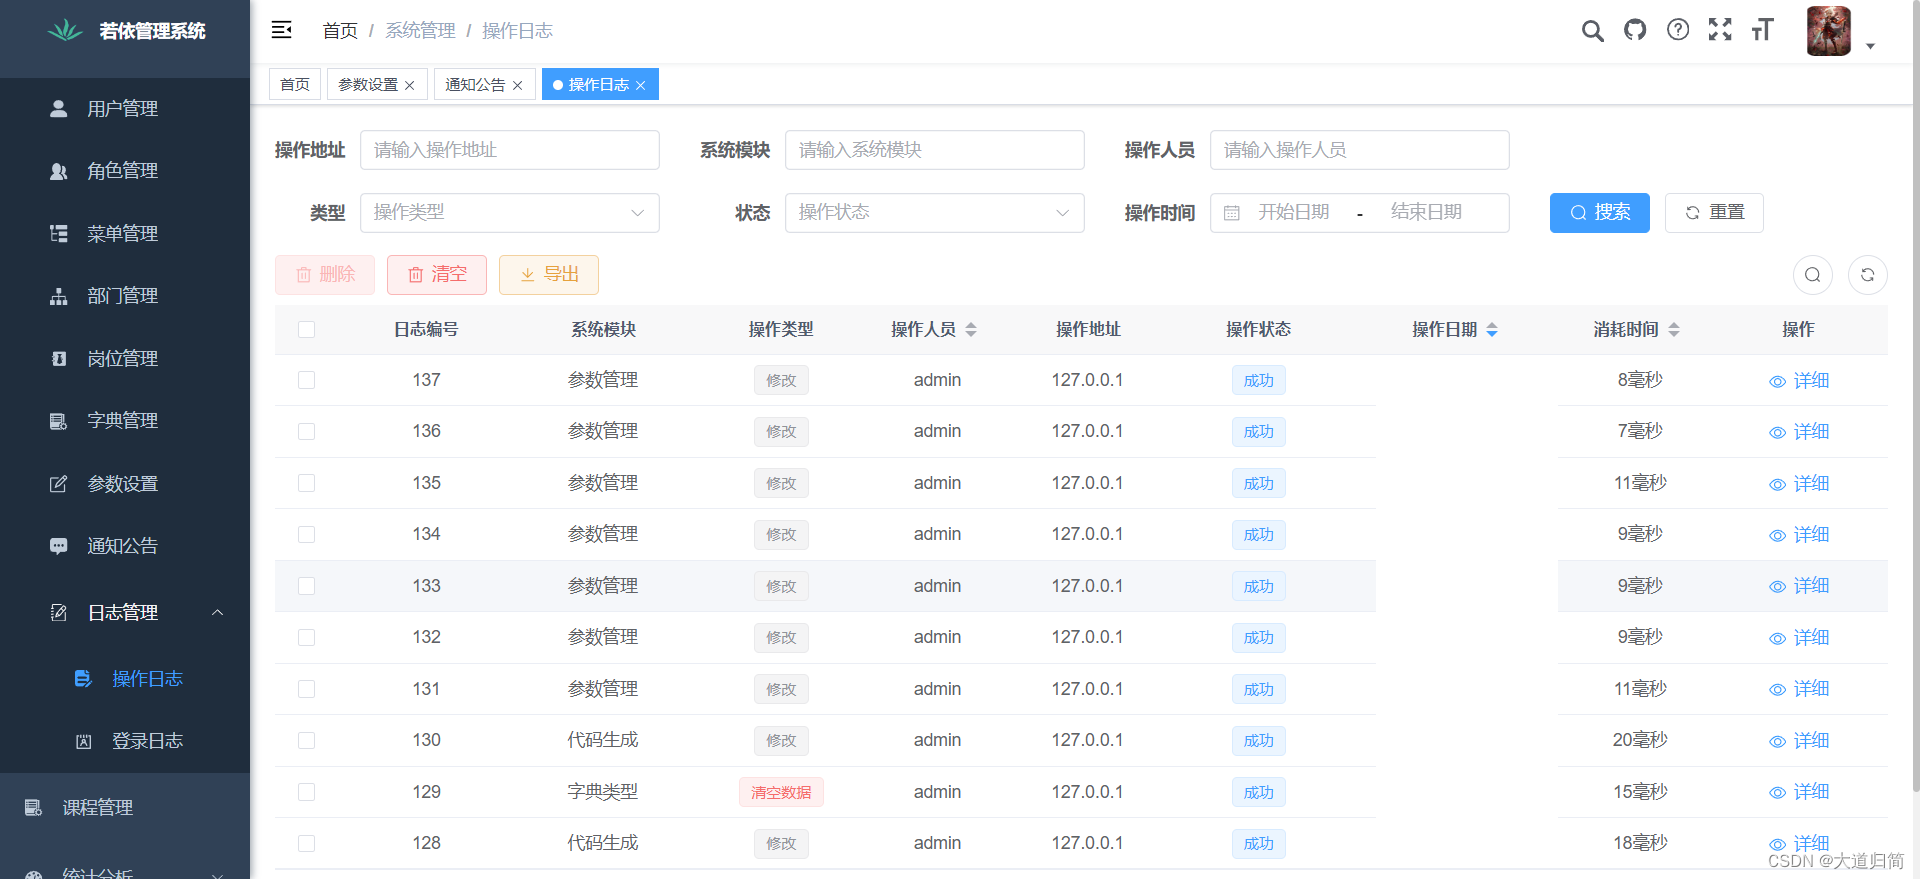
Task: Sort by 操作日期 column arrows
Action: (1492, 330)
